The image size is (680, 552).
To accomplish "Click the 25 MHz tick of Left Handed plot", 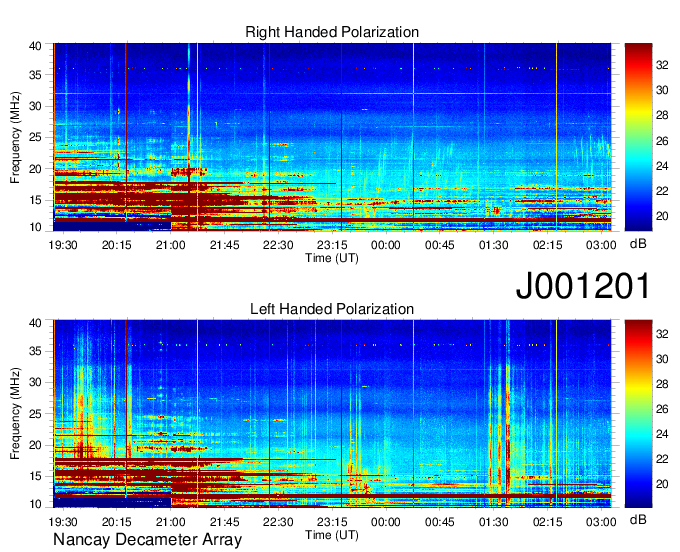I will click(35, 414).
